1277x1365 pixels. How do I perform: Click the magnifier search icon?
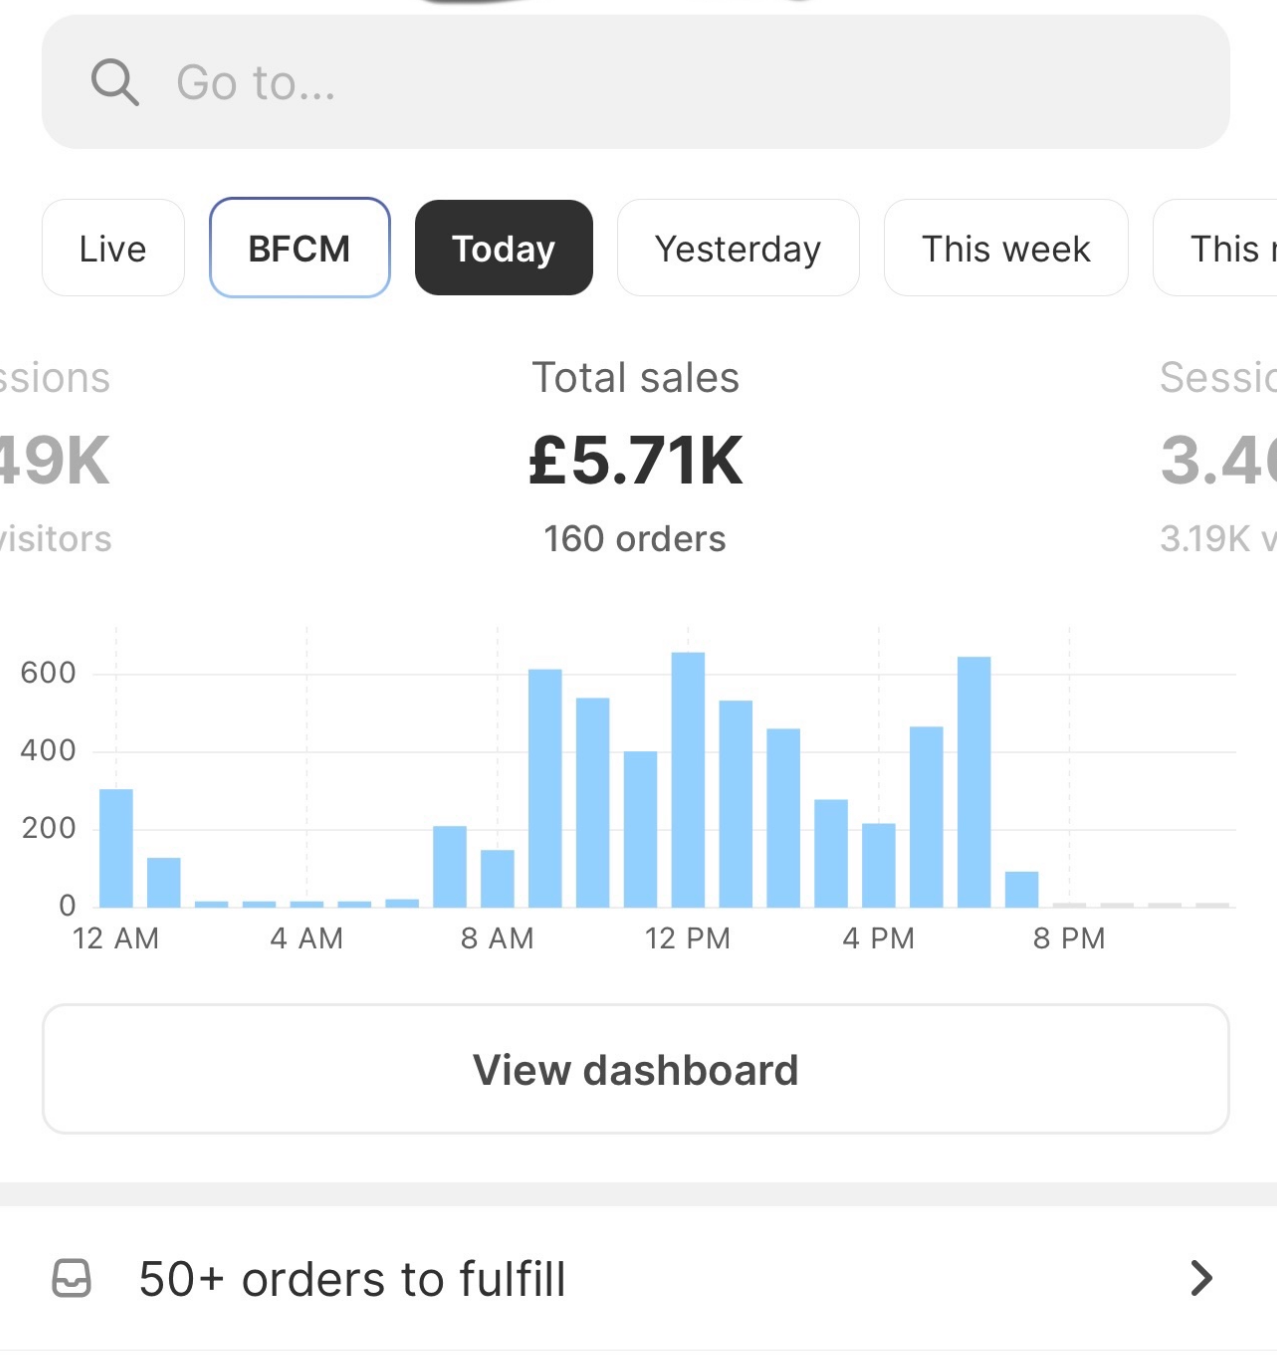114,82
